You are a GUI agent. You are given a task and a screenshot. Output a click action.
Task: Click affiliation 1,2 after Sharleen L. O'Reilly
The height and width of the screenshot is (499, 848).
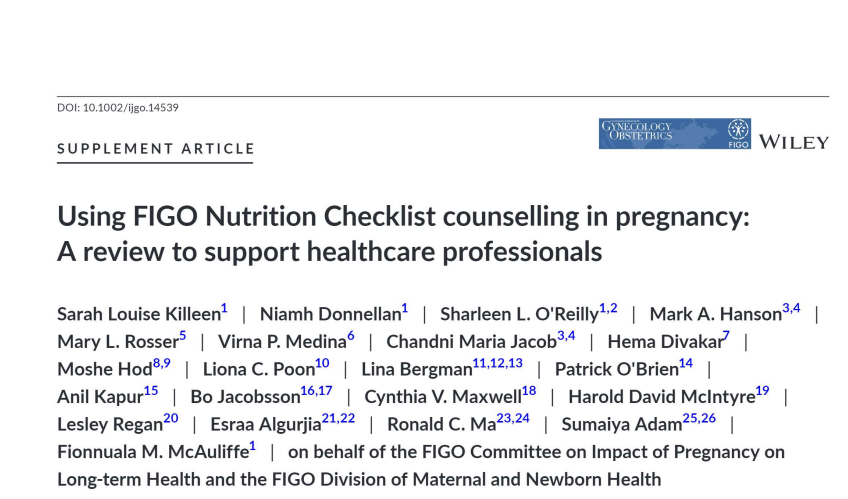608,309
